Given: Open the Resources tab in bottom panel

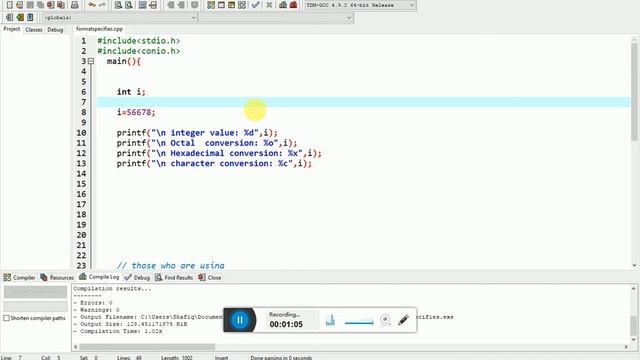Looking at the screenshot, I should tap(57, 278).
